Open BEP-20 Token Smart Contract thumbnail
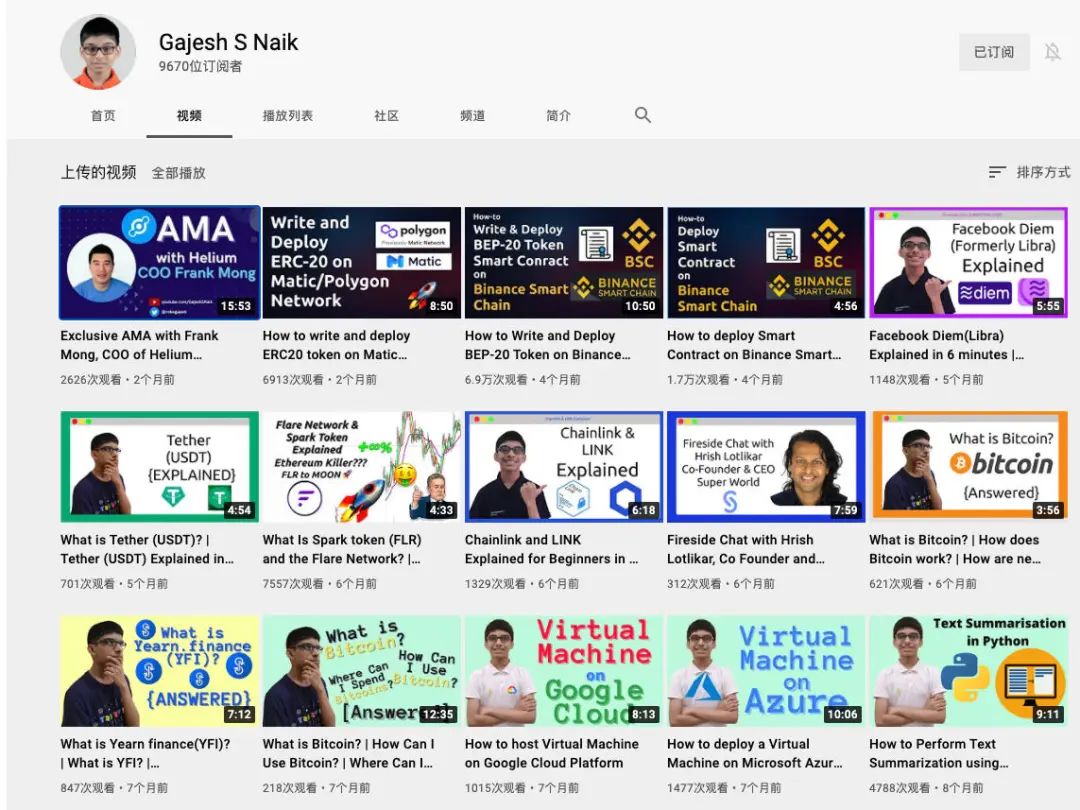 coord(564,262)
